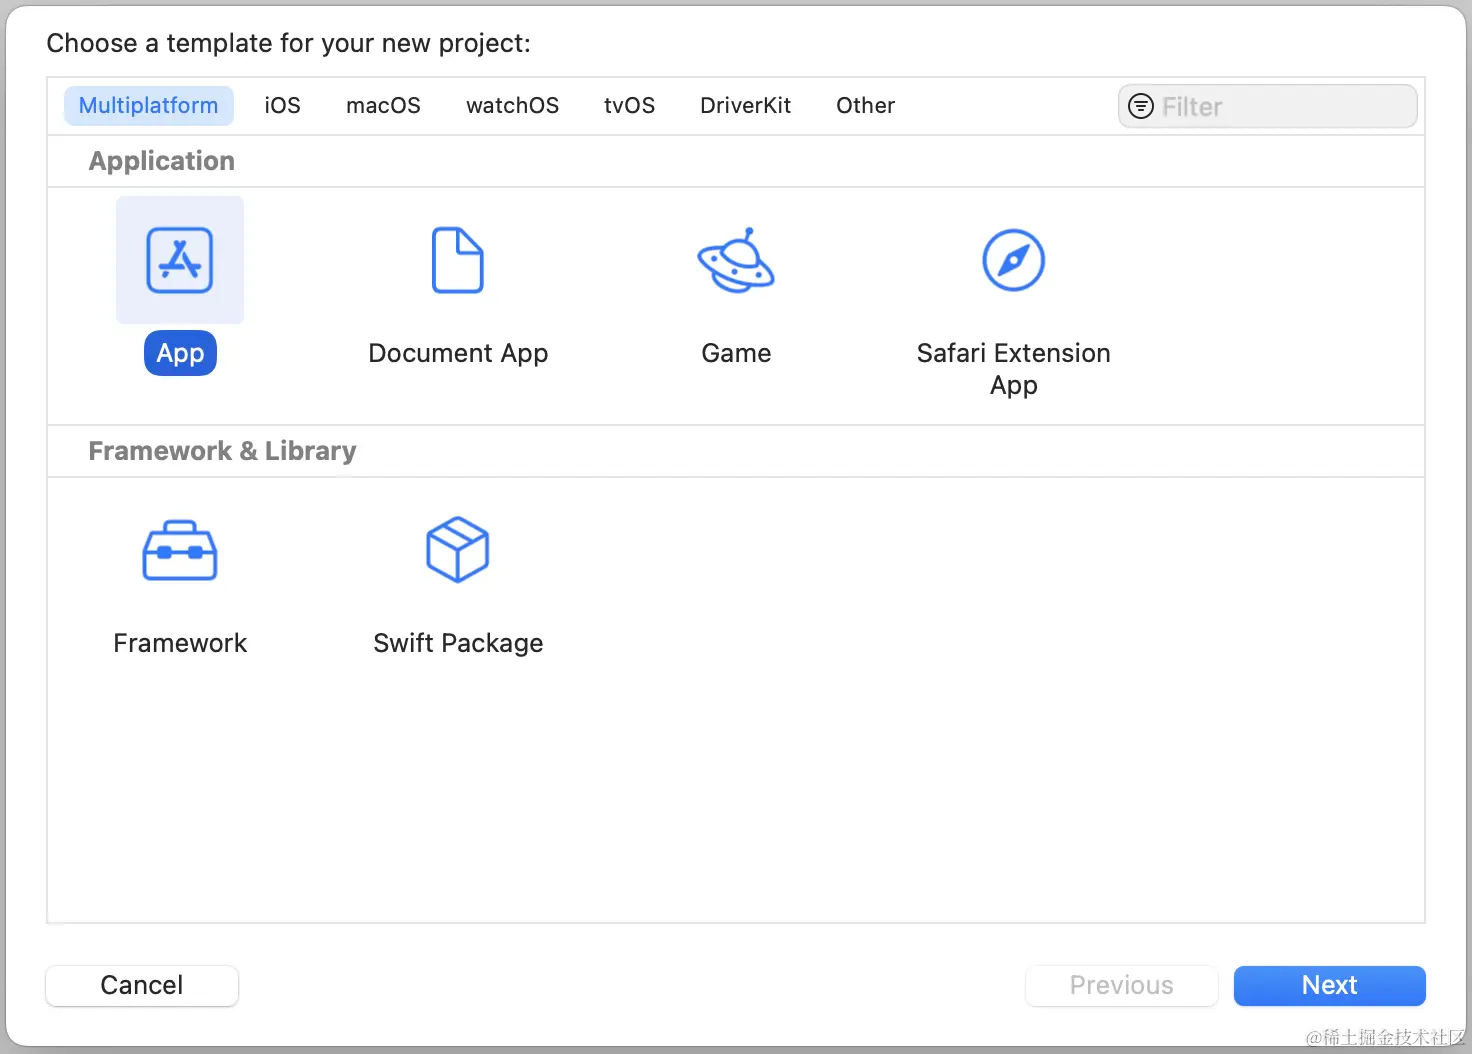Click the Previous button

coord(1121,985)
